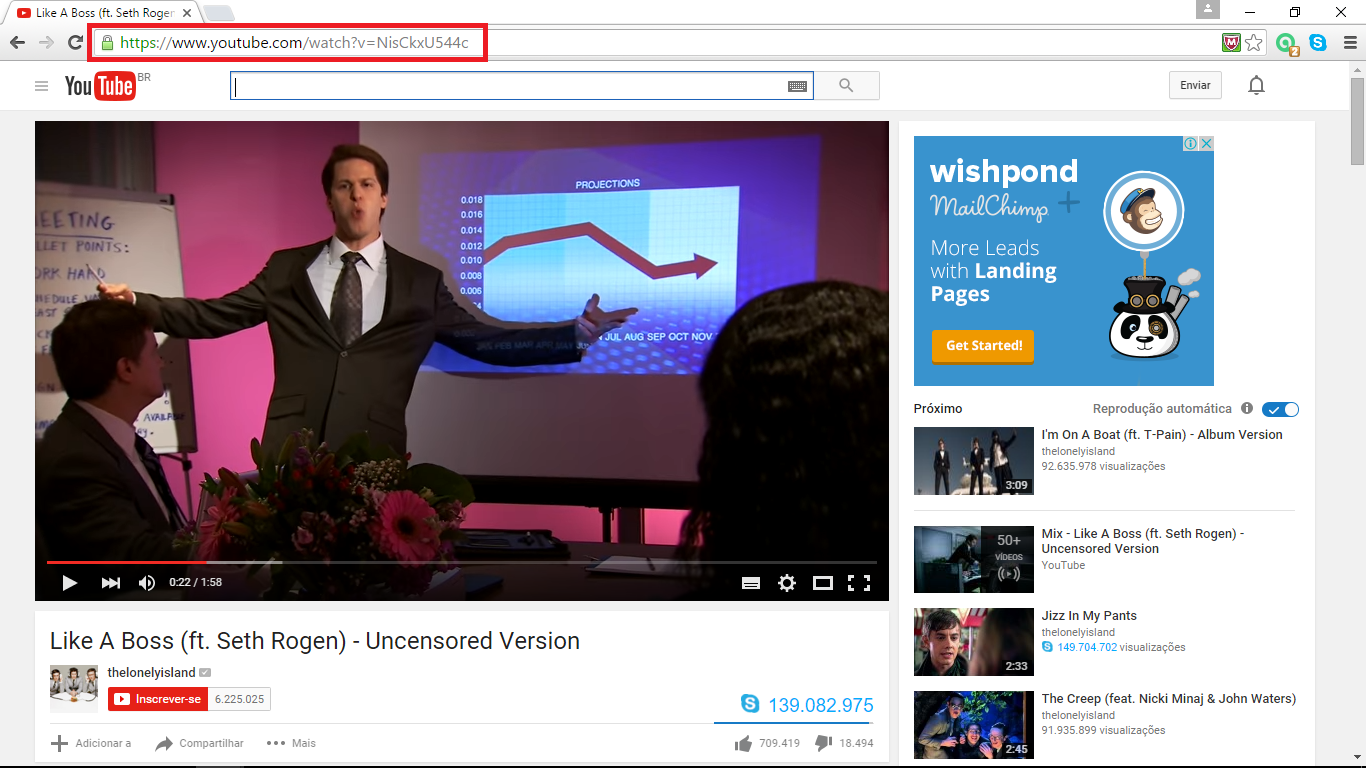Skip to next video
Screen dimensions: 1366x768
pyautogui.click(x=111, y=583)
